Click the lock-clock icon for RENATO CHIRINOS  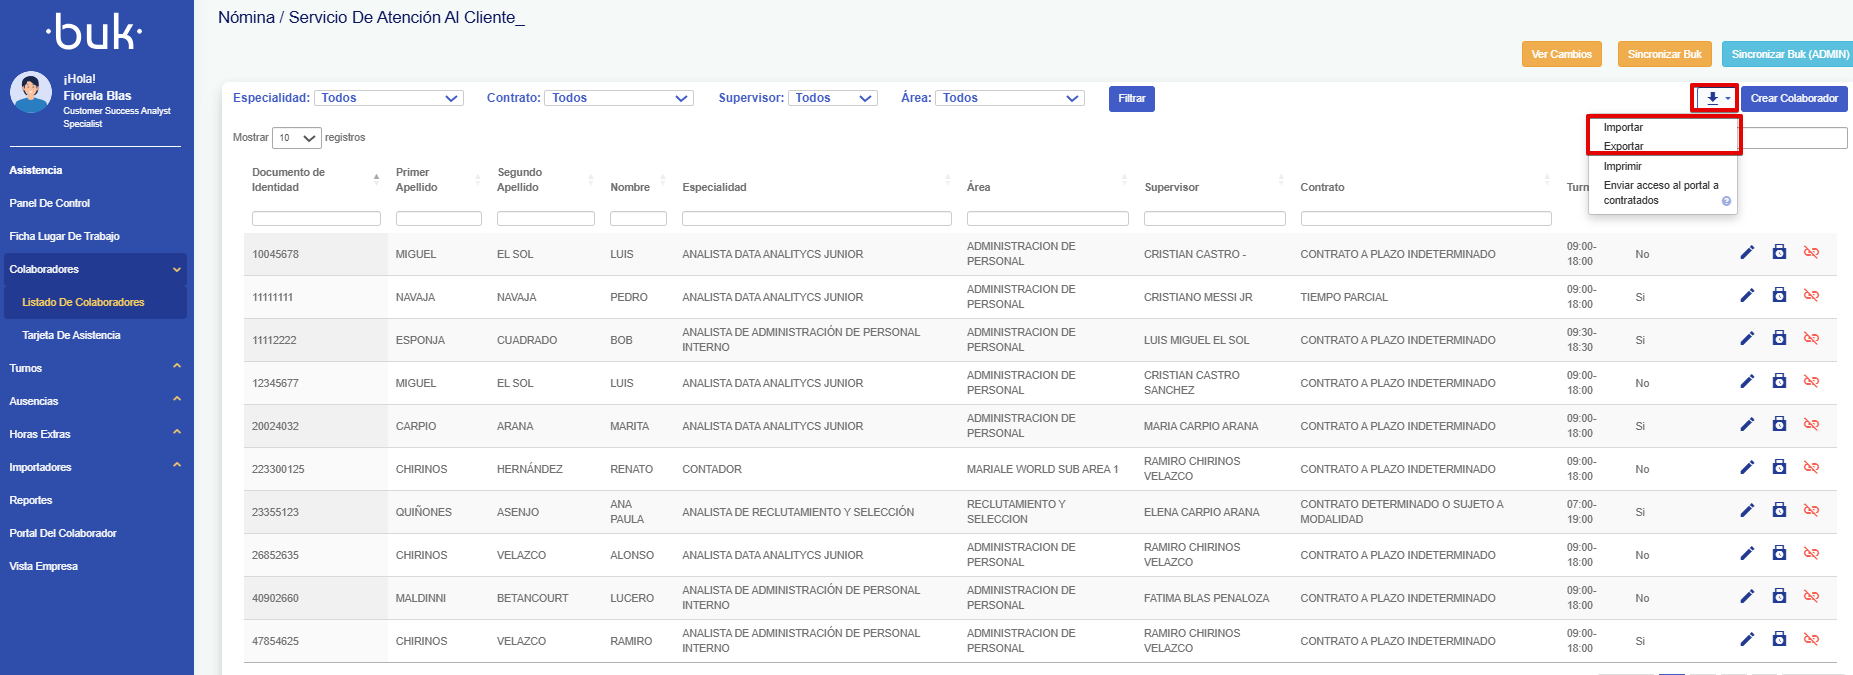1779,468
